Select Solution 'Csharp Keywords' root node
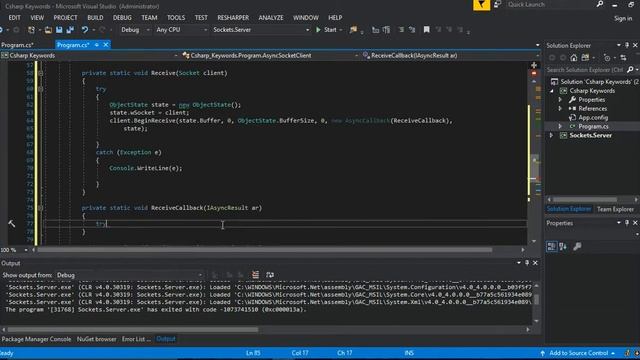 click(x=599, y=82)
